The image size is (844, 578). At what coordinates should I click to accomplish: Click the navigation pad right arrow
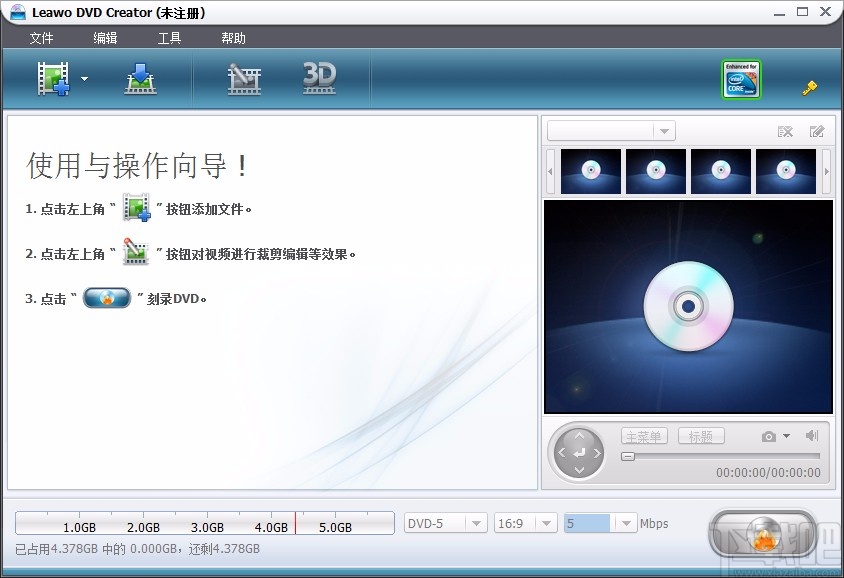click(x=597, y=453)
